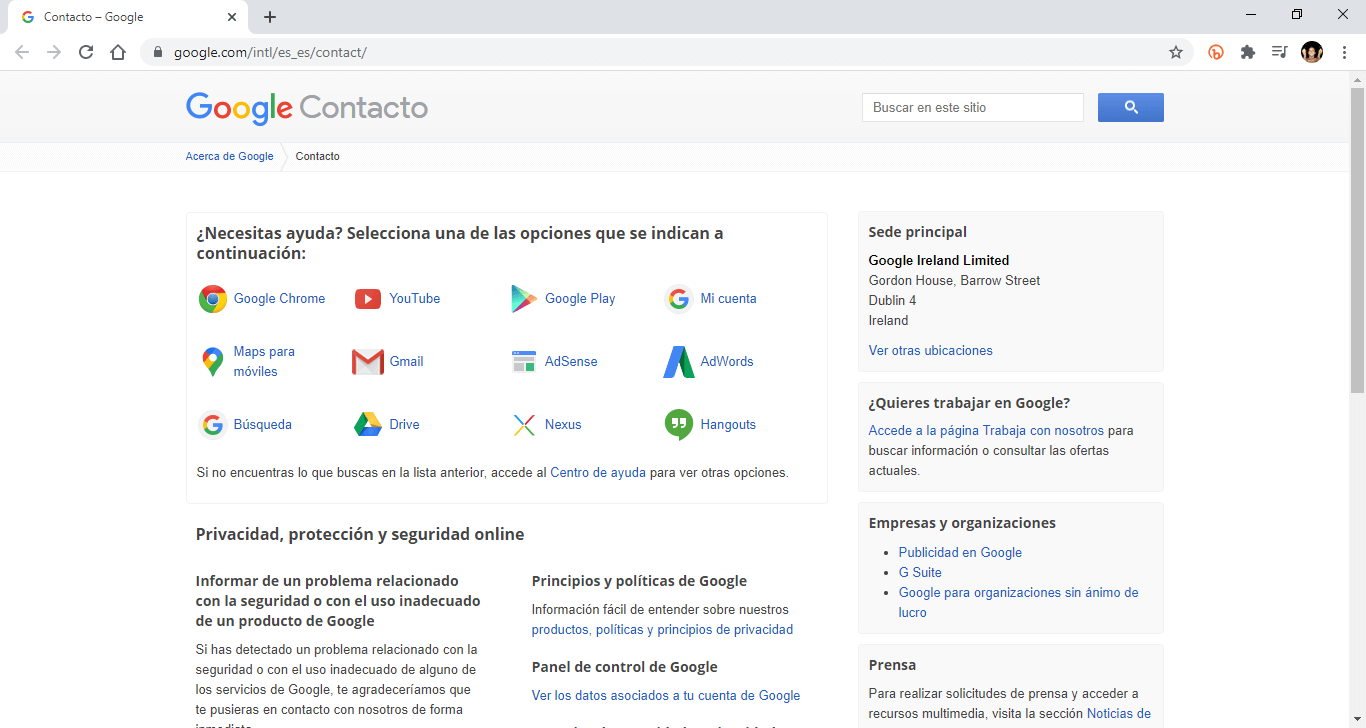The image size is (1366, 728).
Task: Click the 'Sede principal' heading
Action: point(918,232)
